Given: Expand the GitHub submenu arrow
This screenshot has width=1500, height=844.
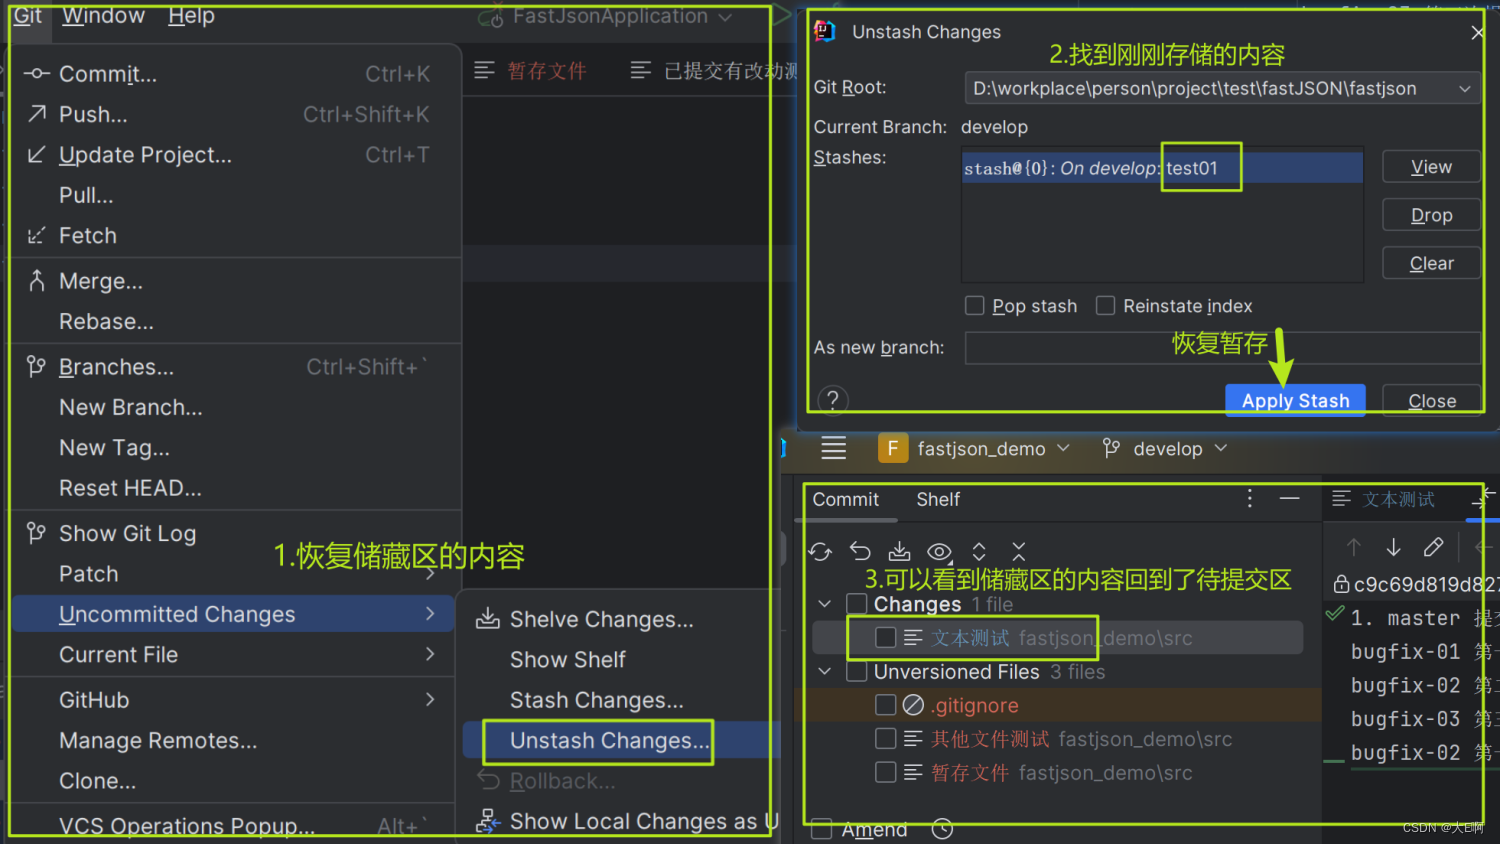Looking at the screenshot, I should point(430,700).
